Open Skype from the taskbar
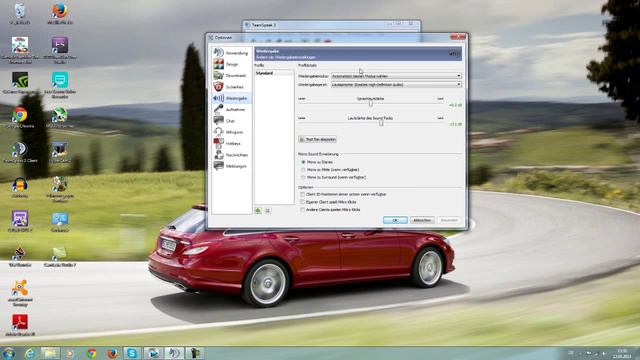The width and height of the screenshot is (640, 360). click(x=132, y=353)
